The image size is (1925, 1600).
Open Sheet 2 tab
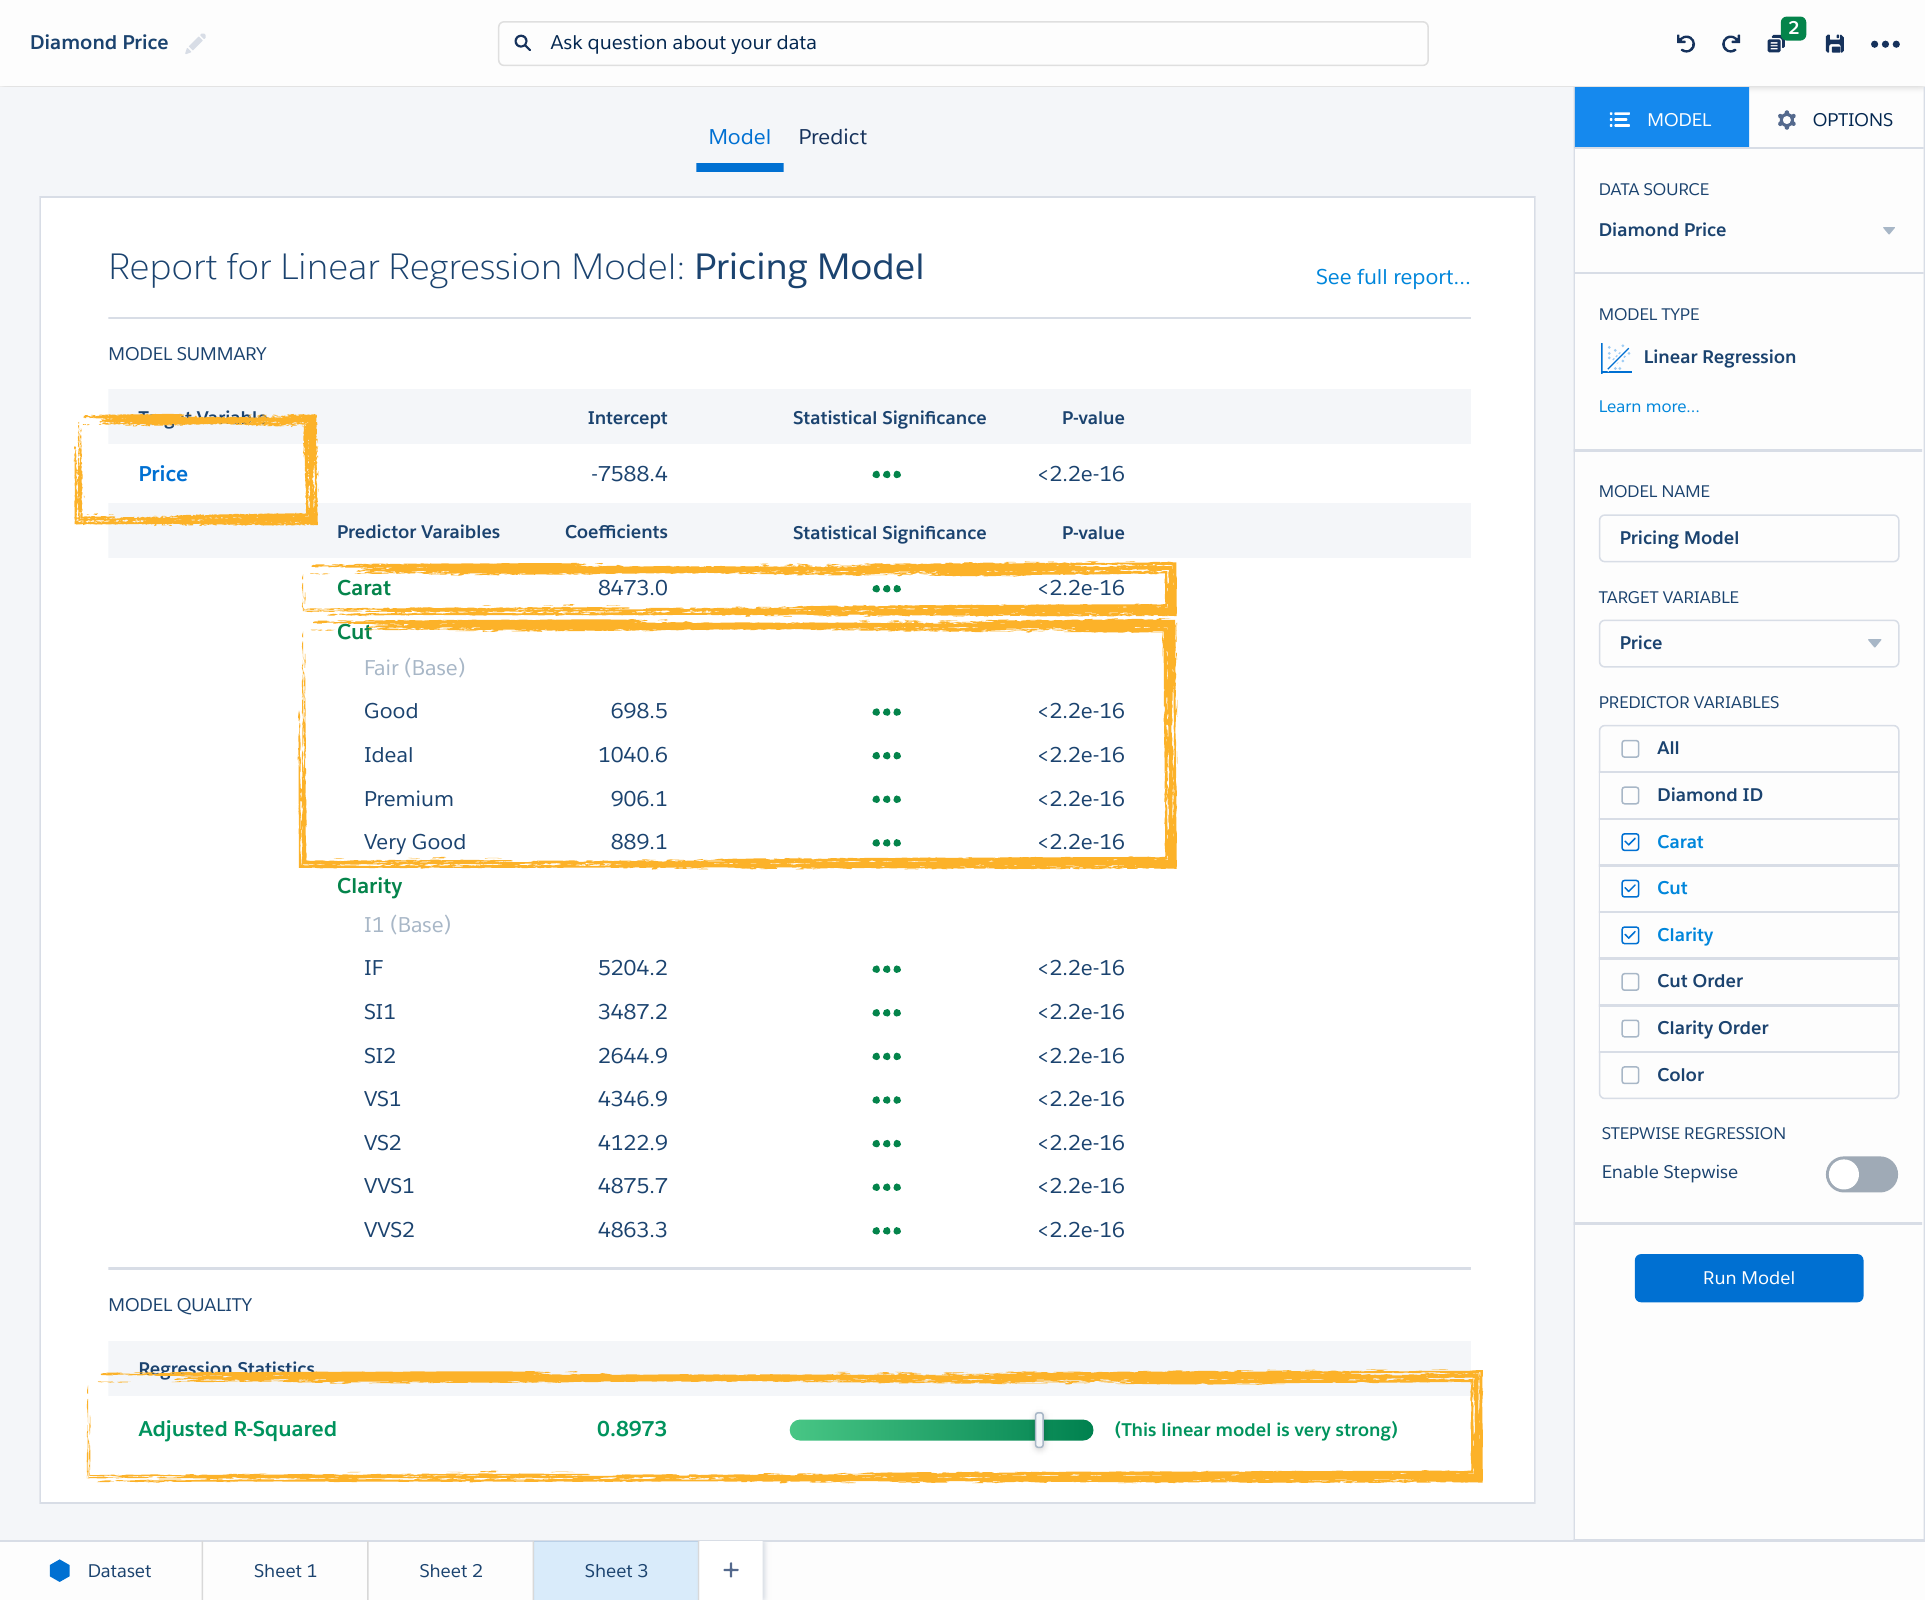(x=451, y=1570)
